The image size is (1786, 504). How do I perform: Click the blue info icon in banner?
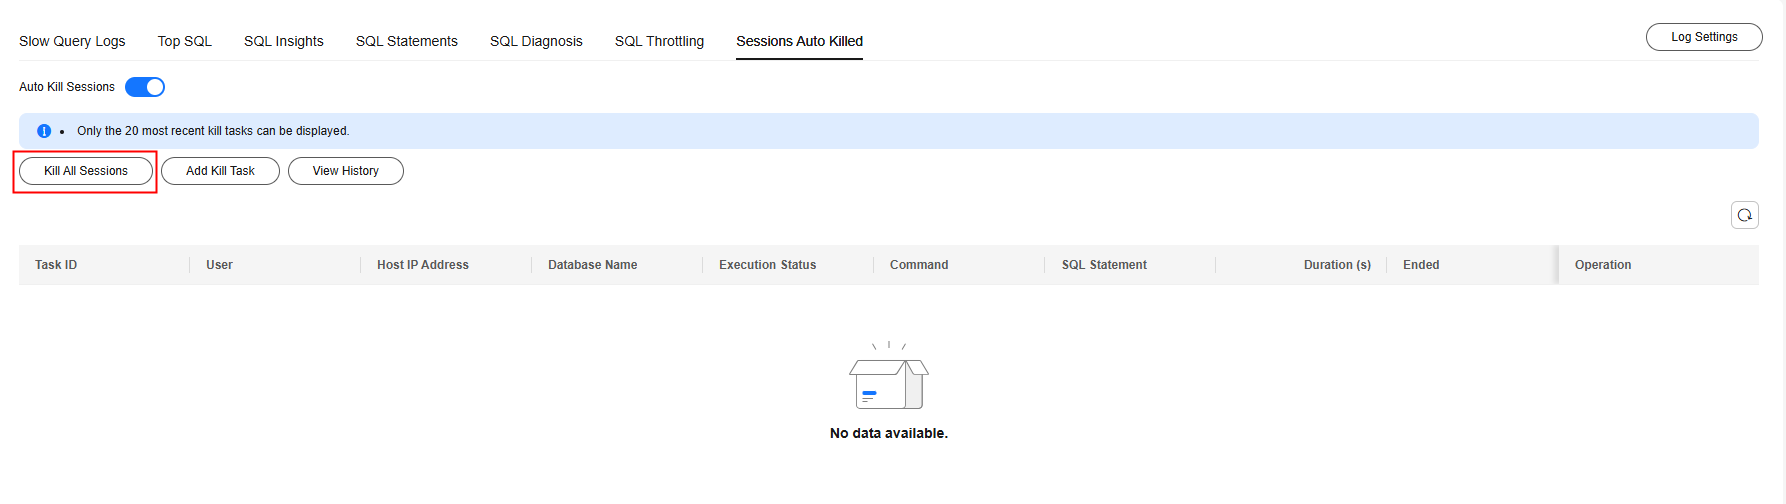point(44,131)
